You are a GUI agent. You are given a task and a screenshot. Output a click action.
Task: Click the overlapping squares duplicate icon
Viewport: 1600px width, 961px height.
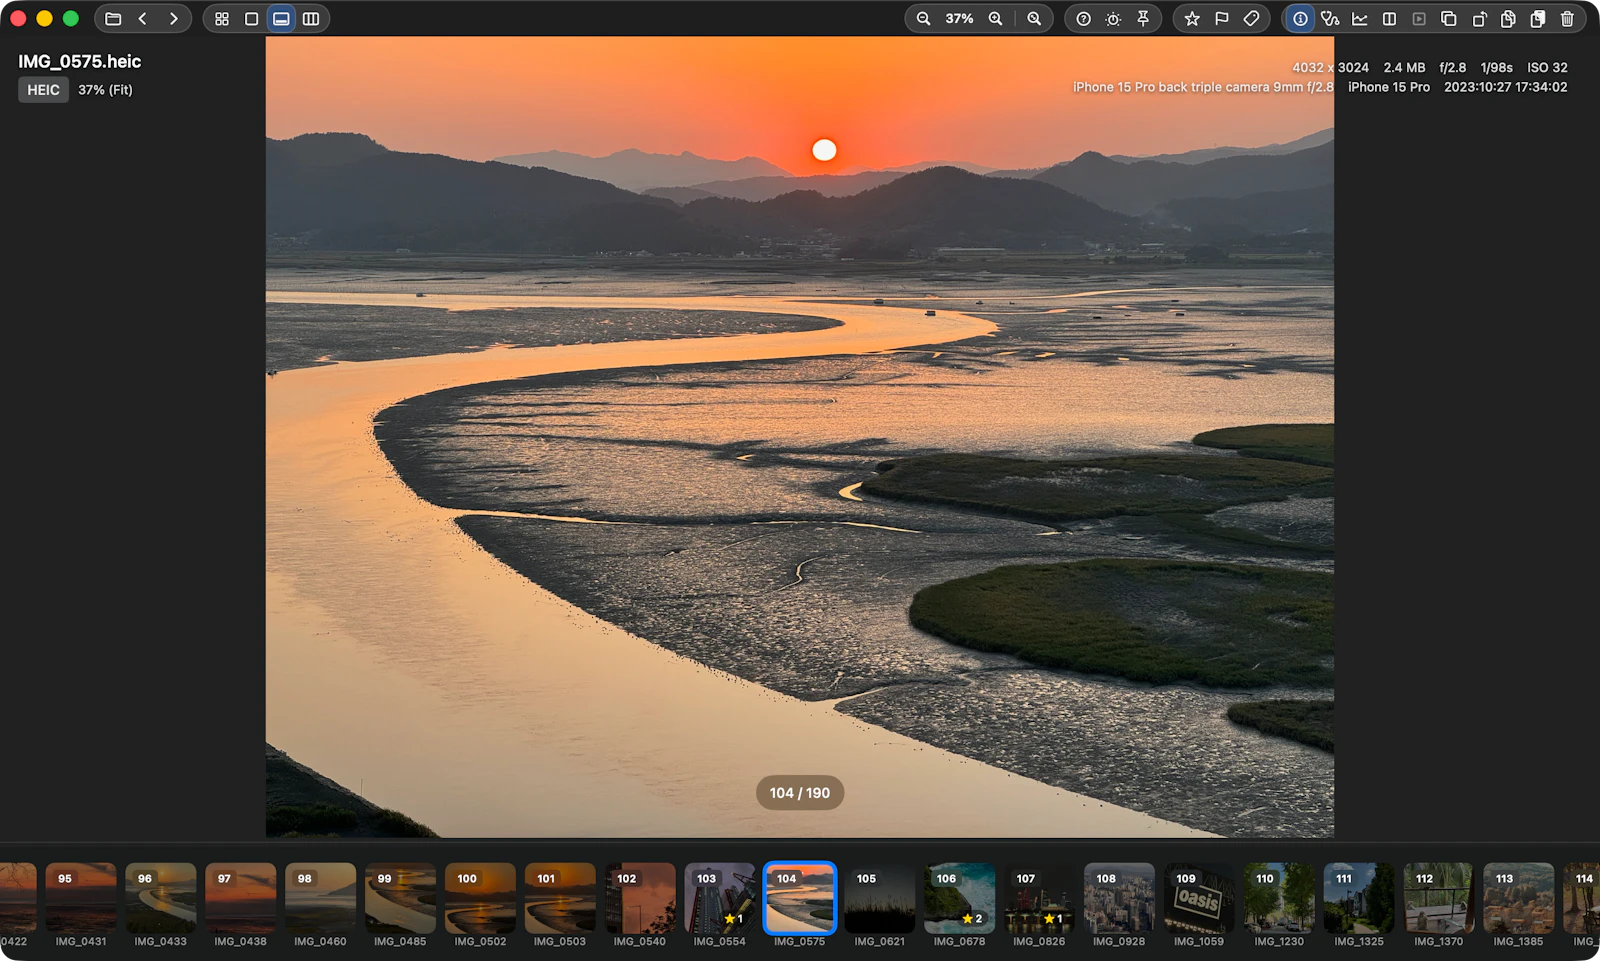point(1449,19)
